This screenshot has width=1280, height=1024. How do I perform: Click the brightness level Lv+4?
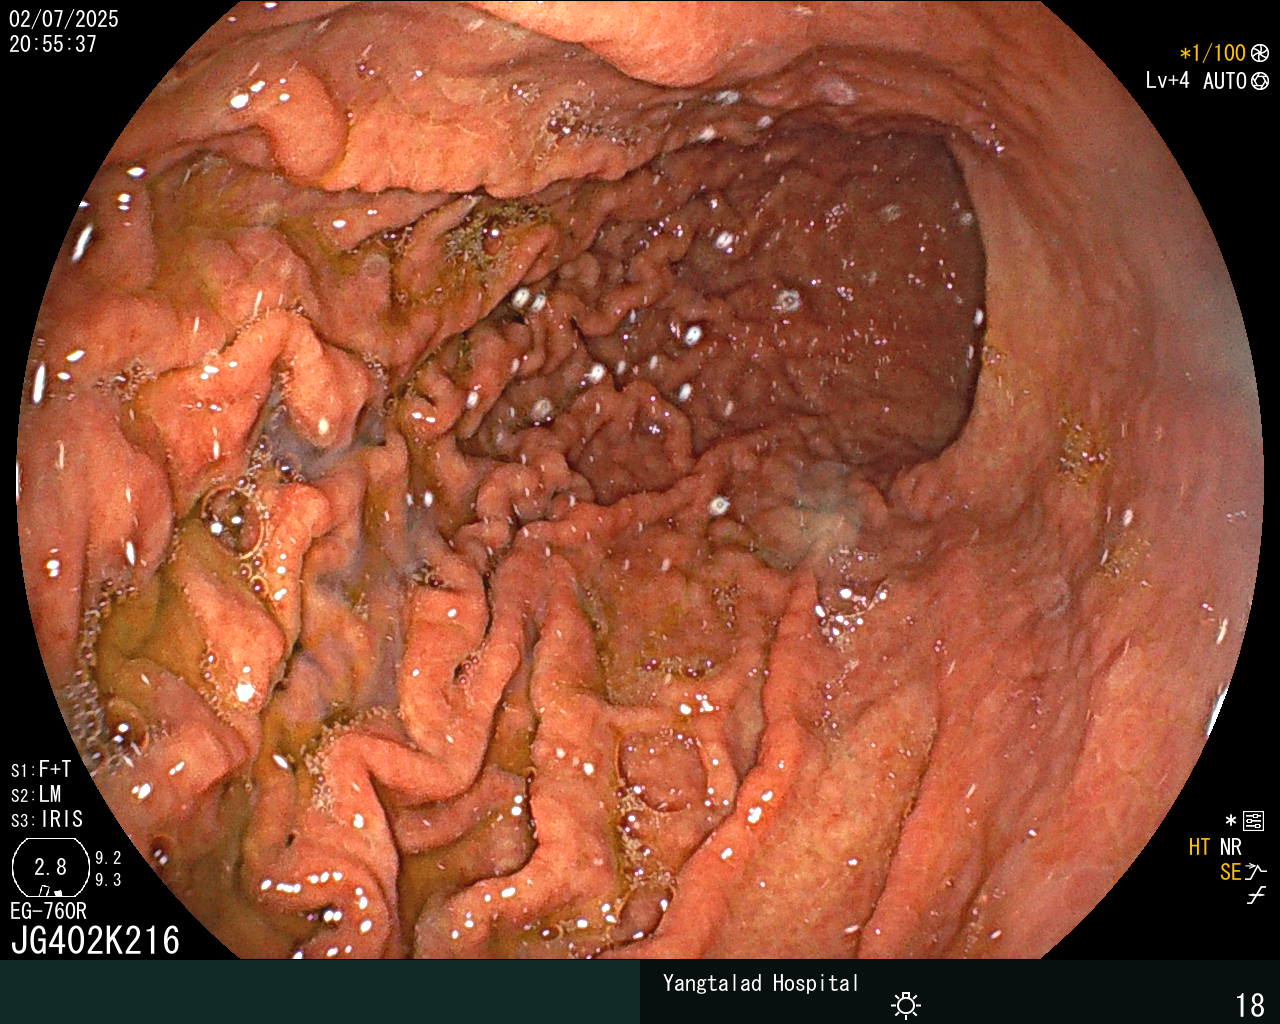1168,81
